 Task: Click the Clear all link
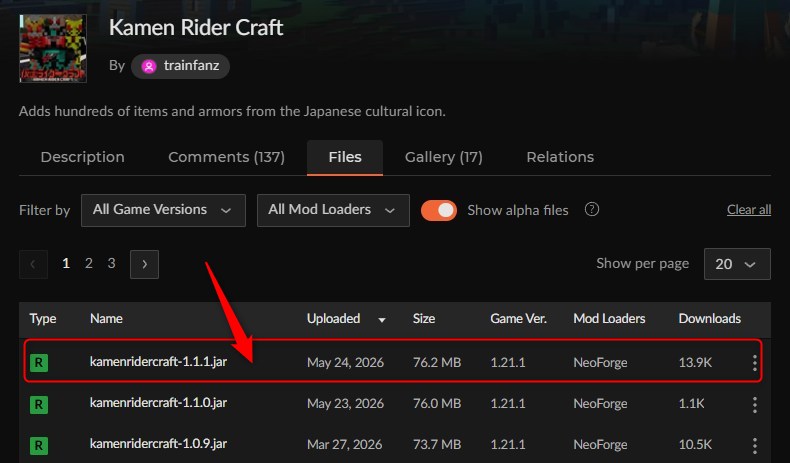[749, 210]
